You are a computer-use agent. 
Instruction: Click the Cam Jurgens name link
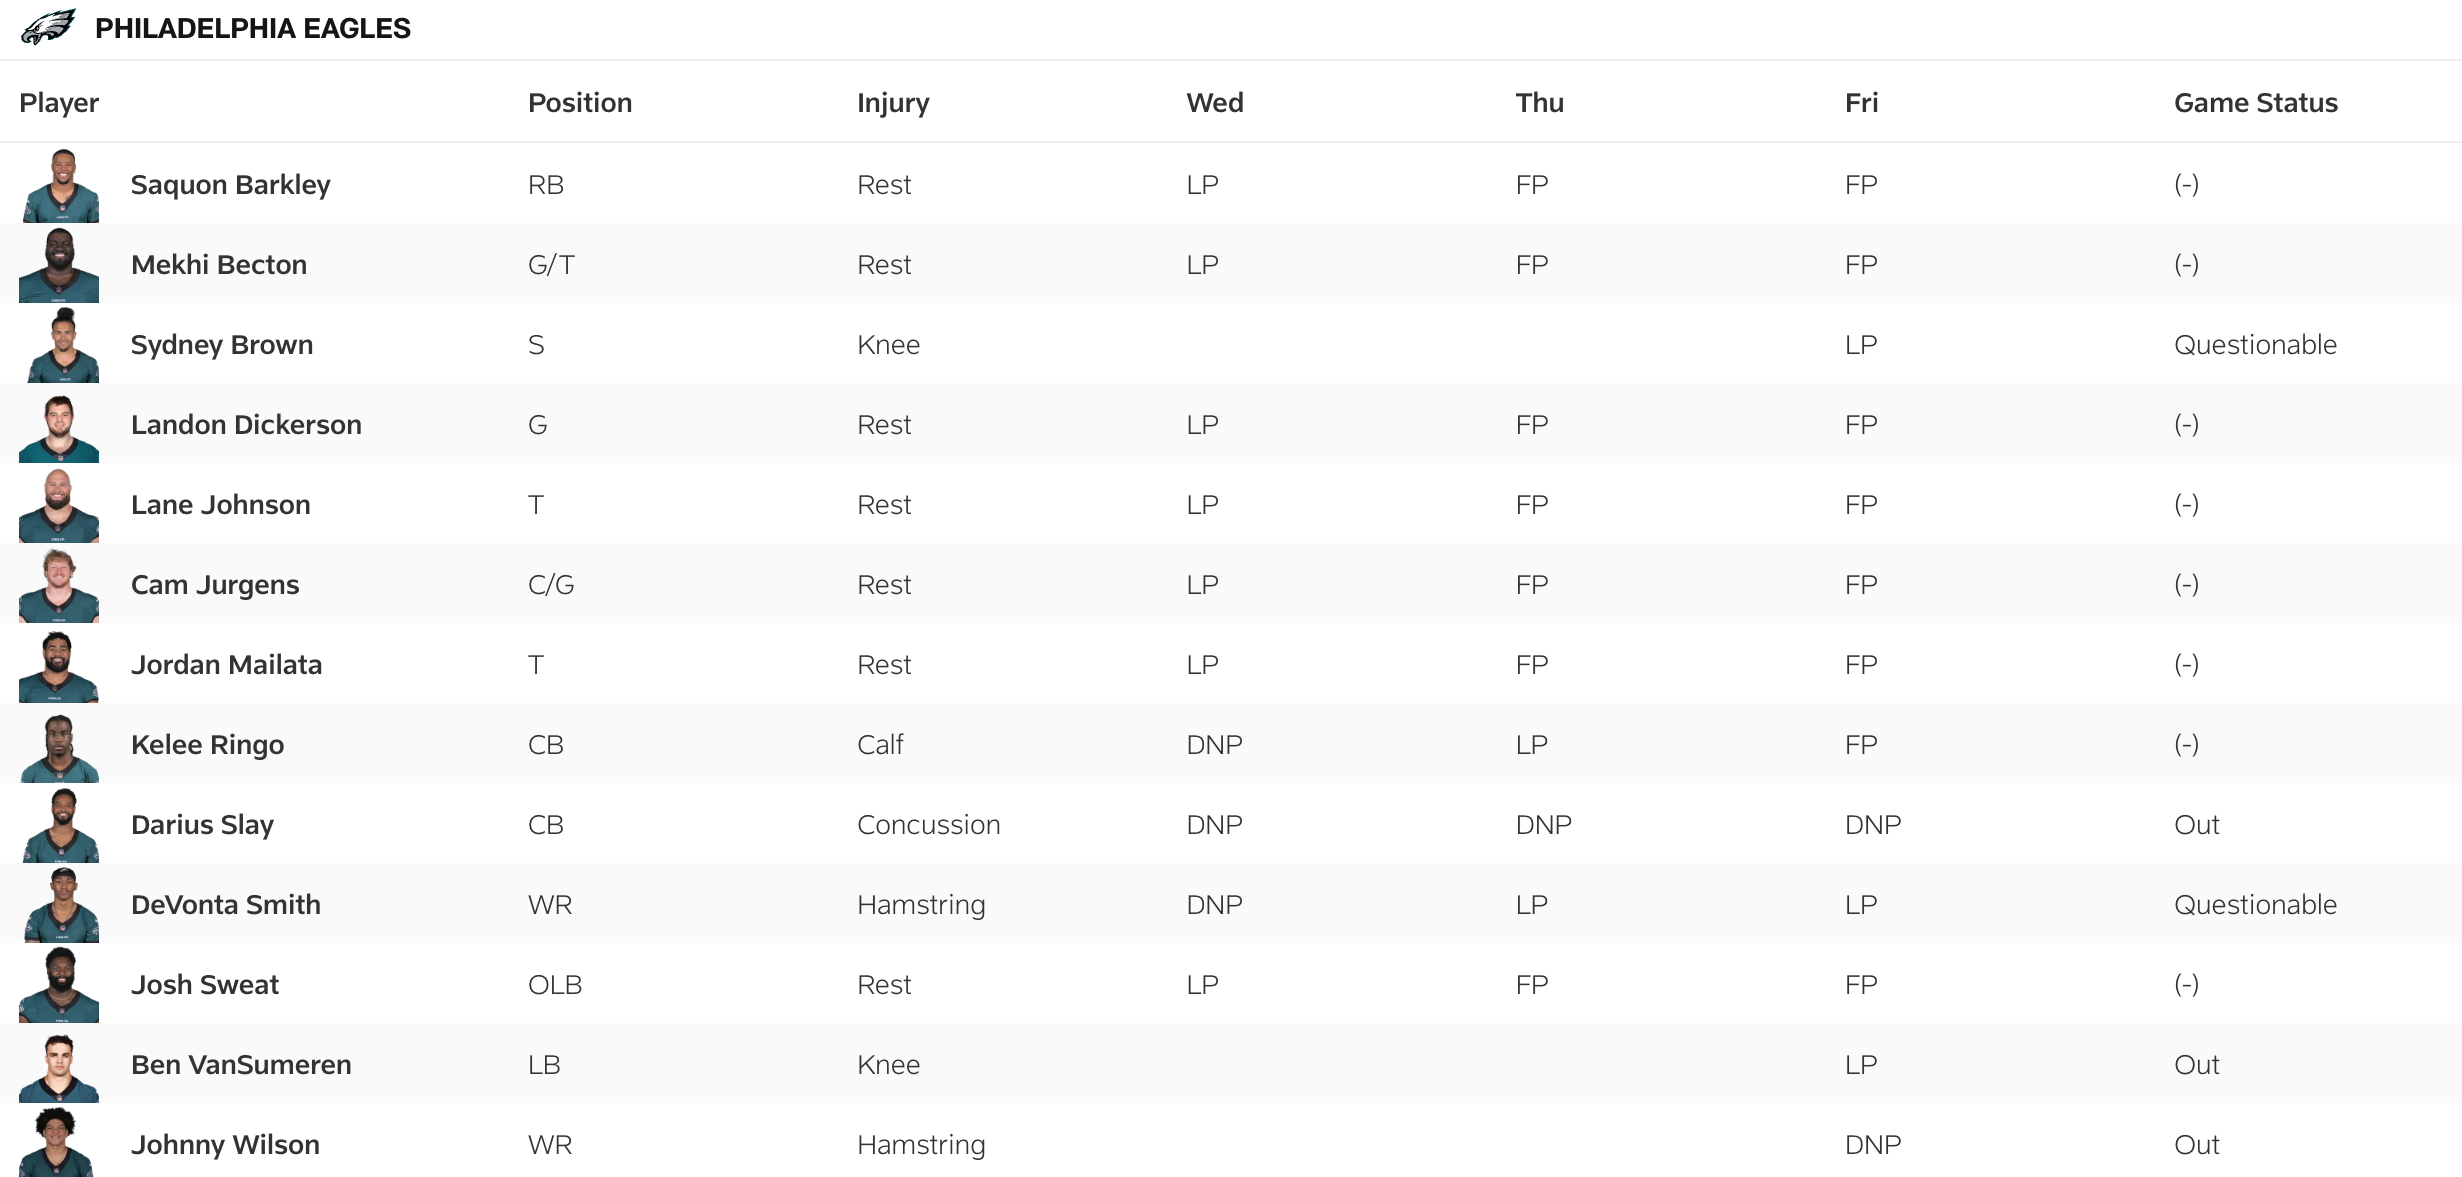coord(215,585)
